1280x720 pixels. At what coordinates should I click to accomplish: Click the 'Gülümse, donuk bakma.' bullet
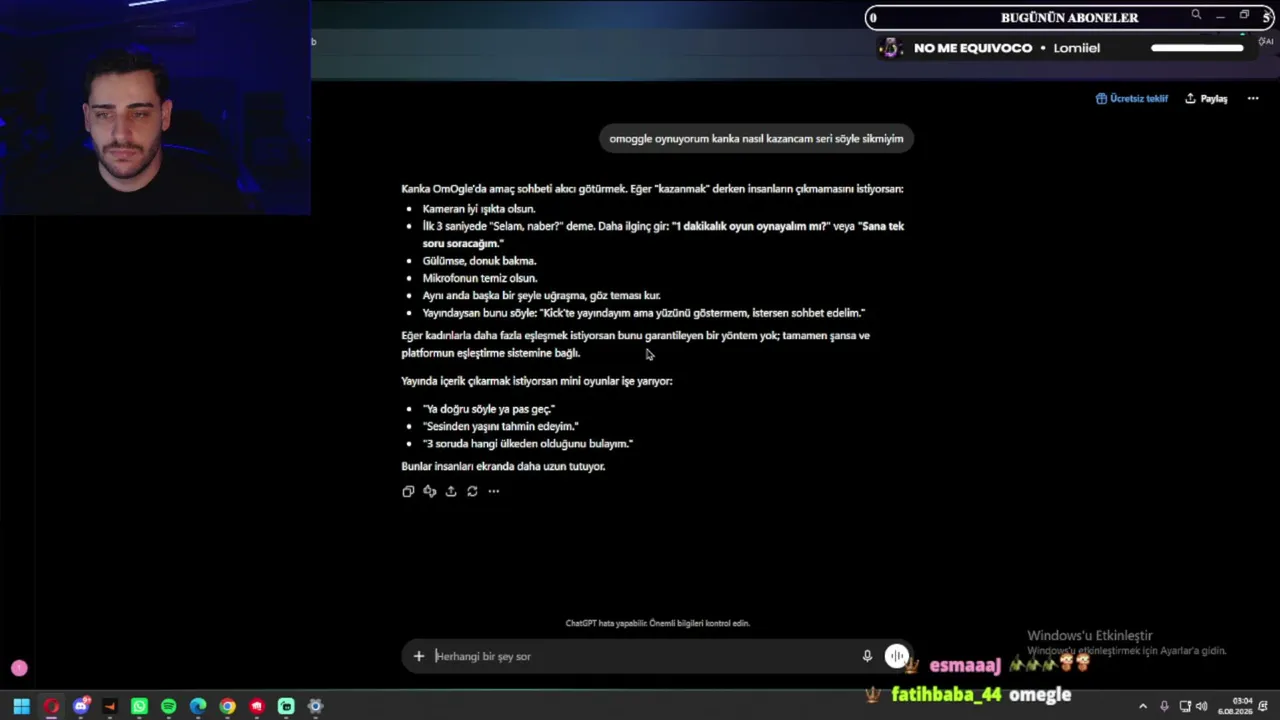(479, 261)
